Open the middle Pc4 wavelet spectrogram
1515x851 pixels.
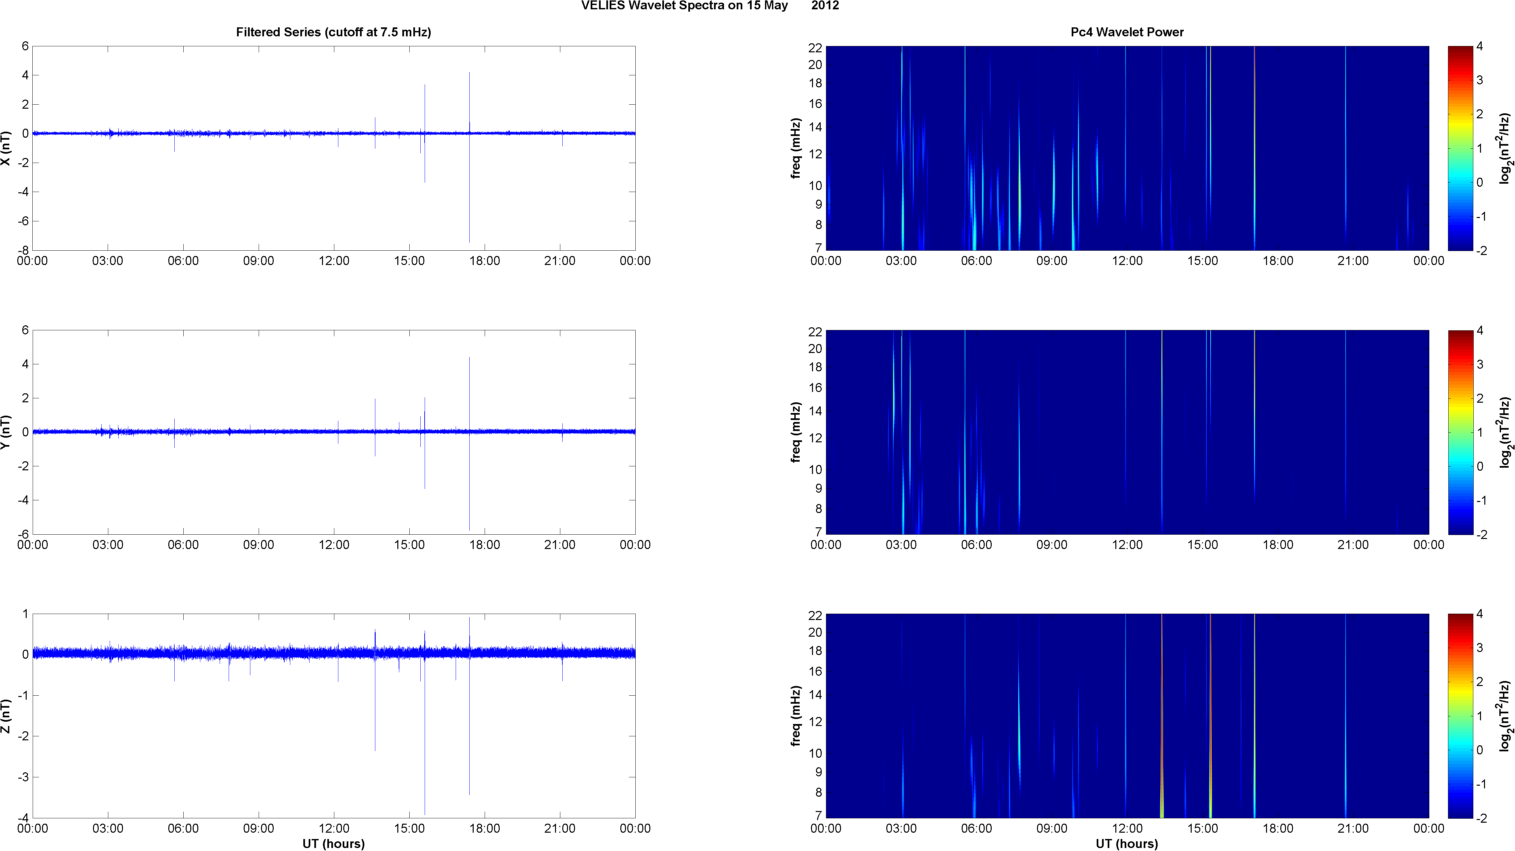click(x=1126, y=432)
